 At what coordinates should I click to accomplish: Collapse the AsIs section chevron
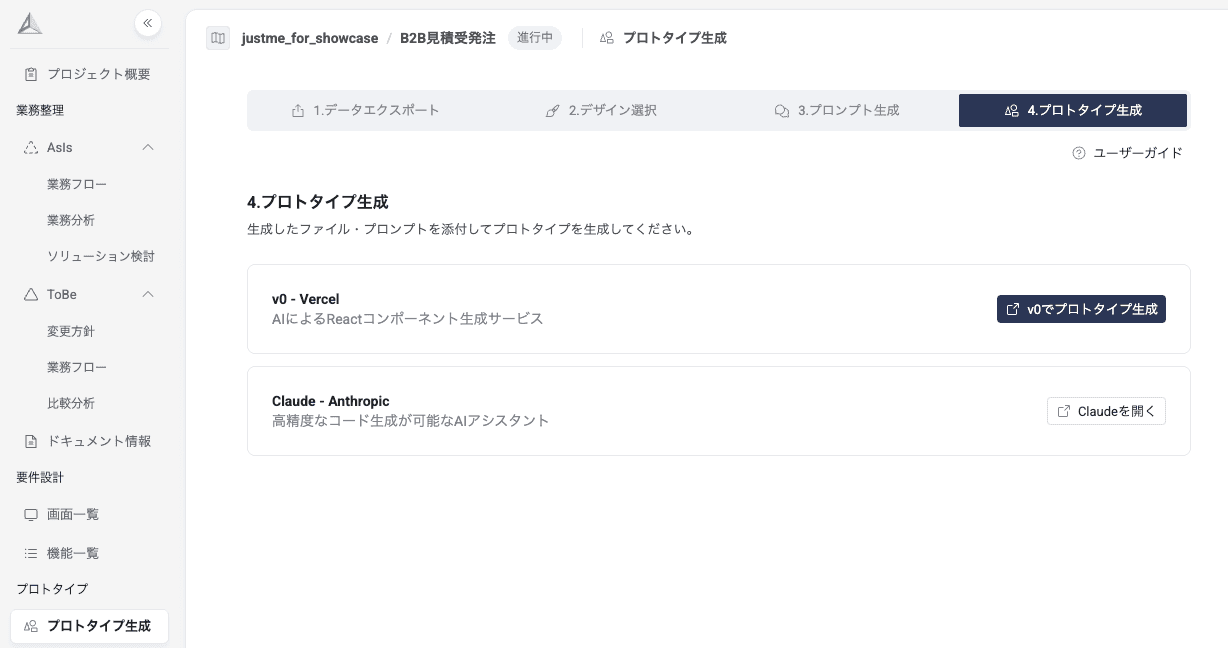click(148, 147)
